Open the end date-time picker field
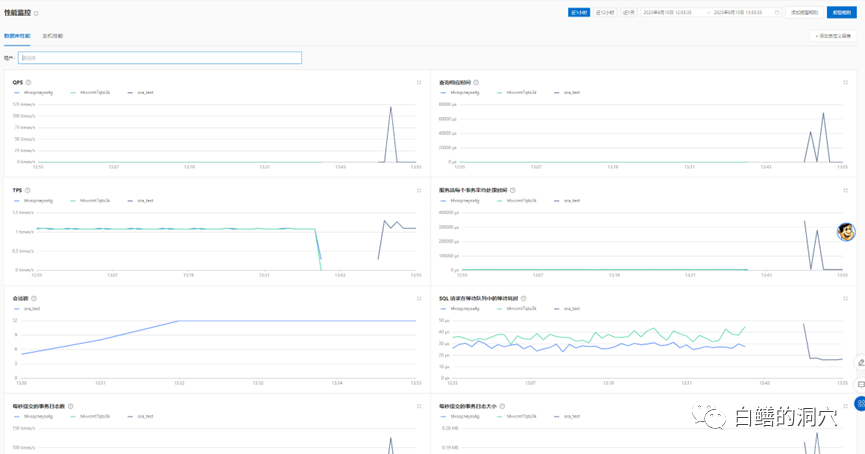 tap(739, 12)
